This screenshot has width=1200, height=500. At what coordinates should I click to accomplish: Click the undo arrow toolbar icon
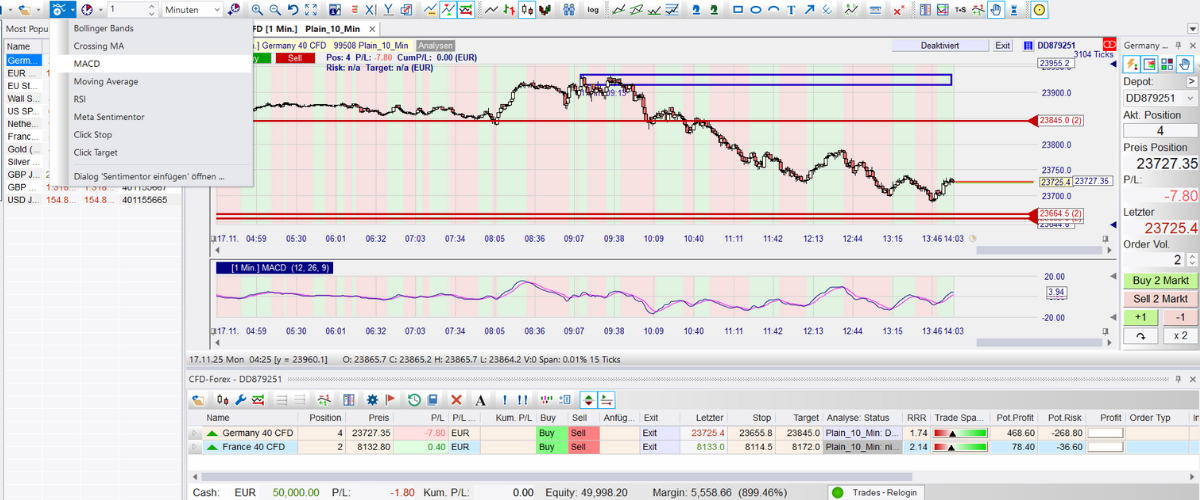click(292, 10)
